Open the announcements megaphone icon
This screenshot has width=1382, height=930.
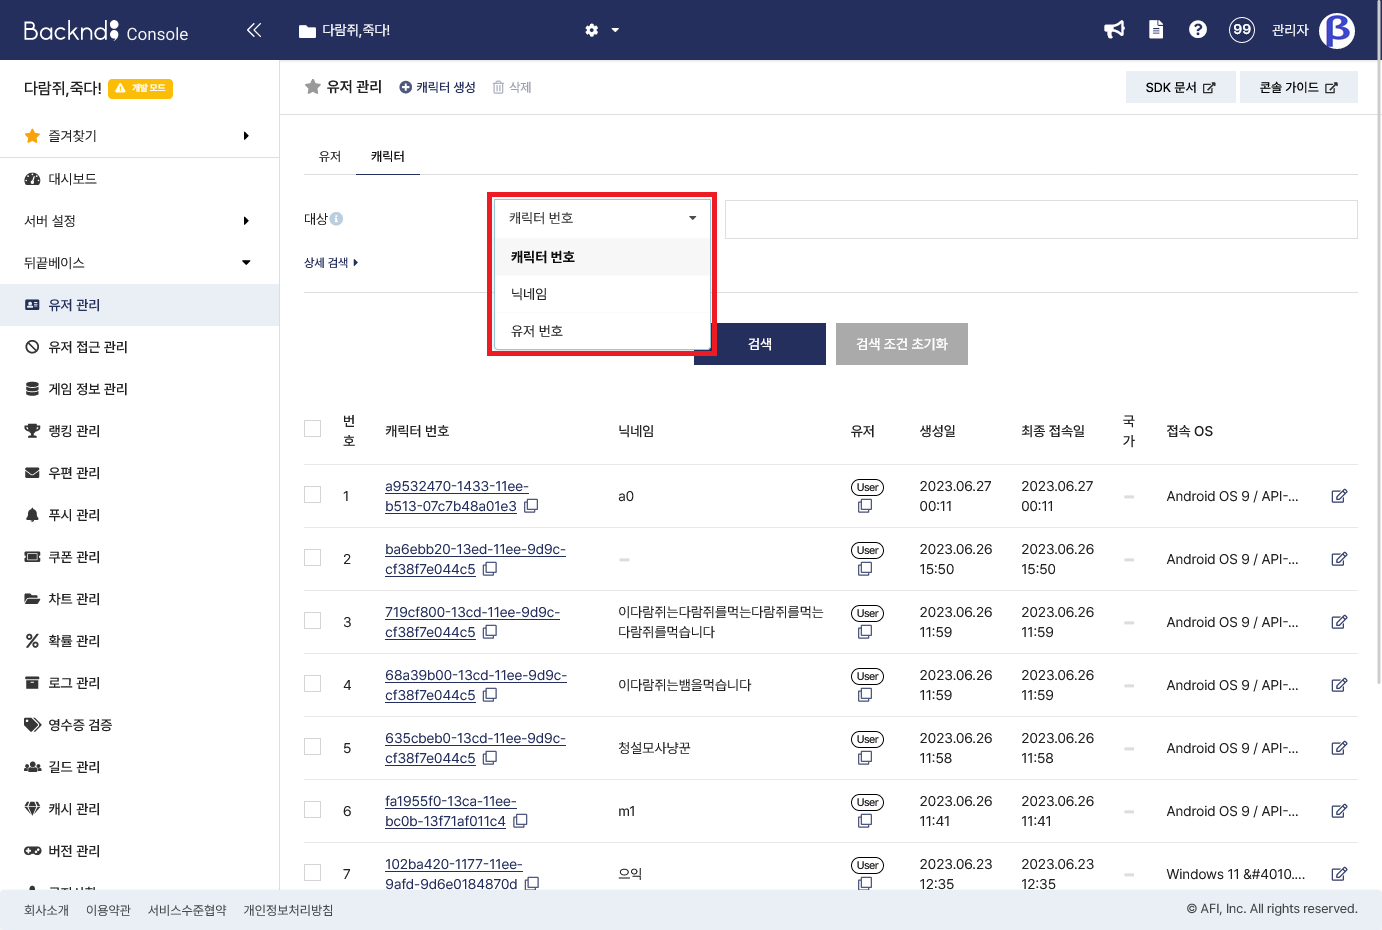1114,30
